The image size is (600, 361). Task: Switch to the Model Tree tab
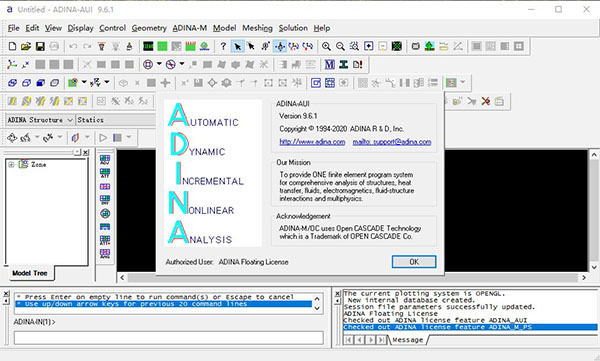(30, 273)
